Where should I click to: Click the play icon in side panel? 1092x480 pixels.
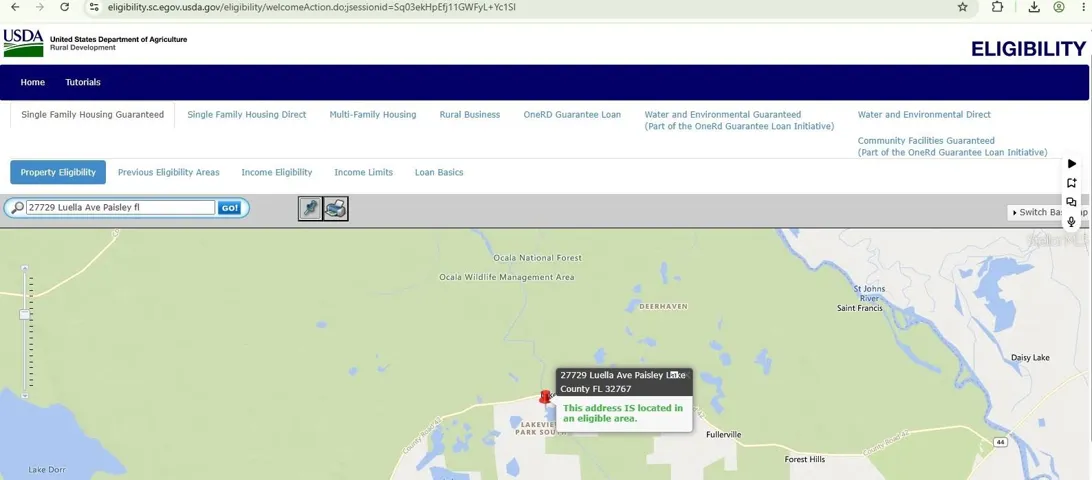click(x=1072, y=164)
